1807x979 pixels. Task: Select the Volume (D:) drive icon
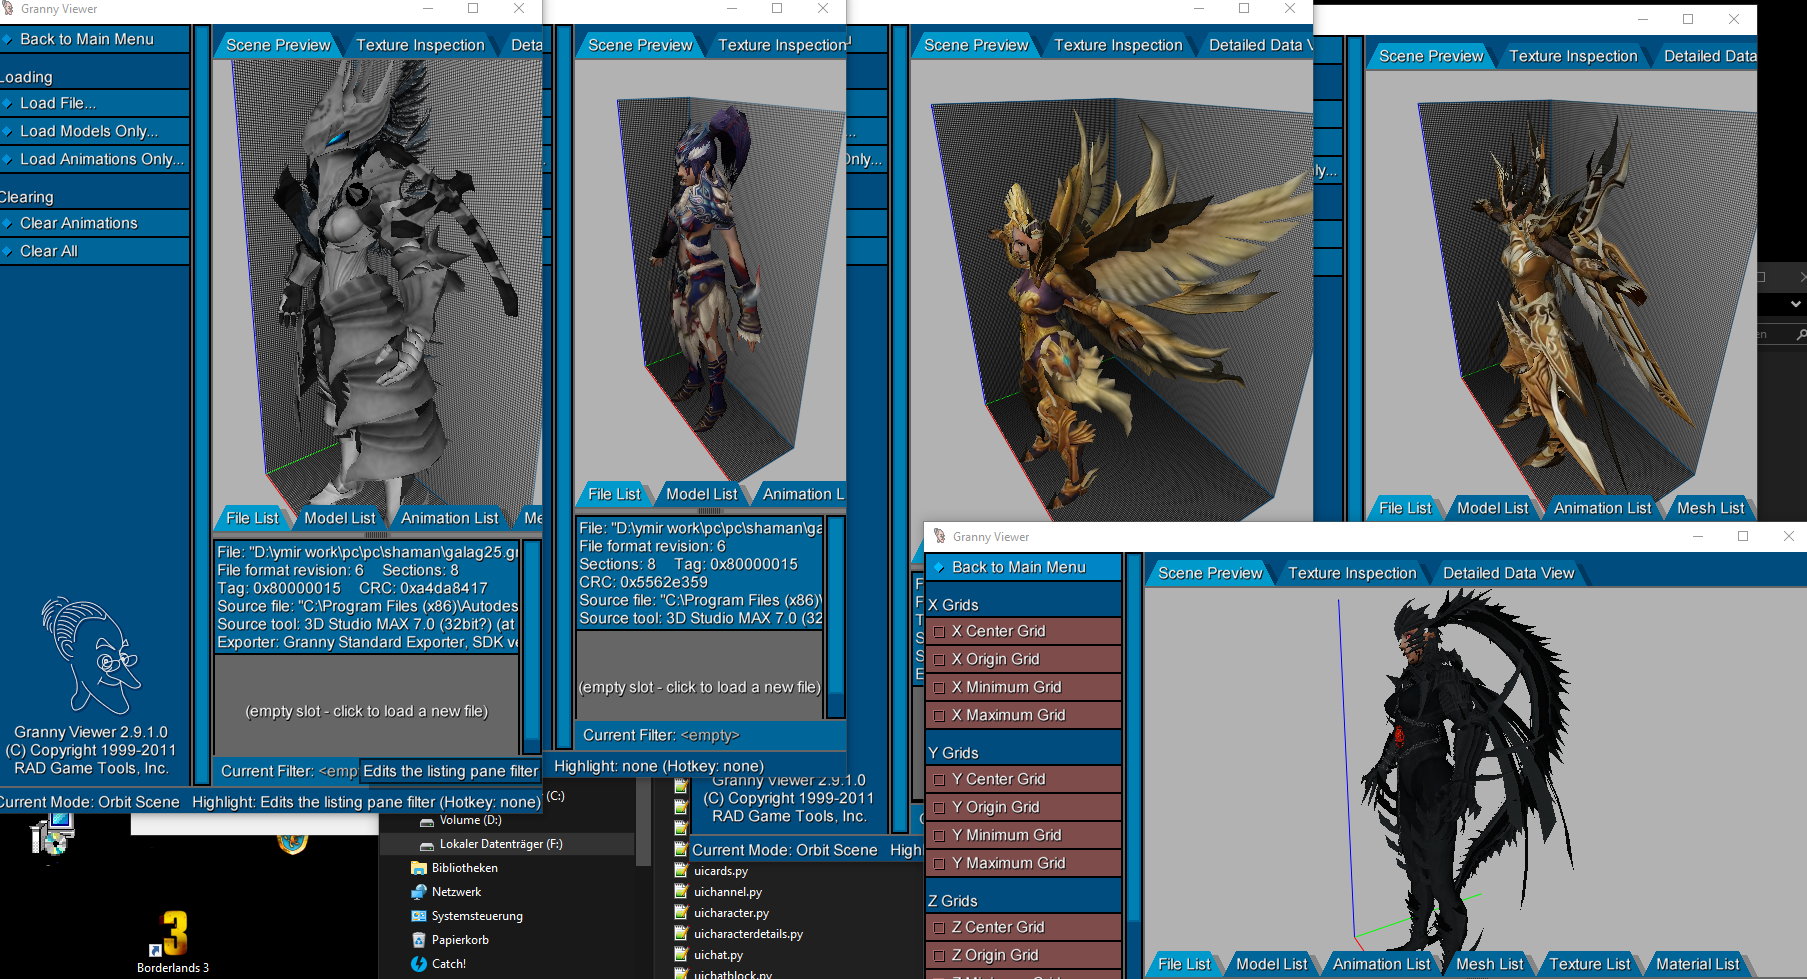(428, 819)
